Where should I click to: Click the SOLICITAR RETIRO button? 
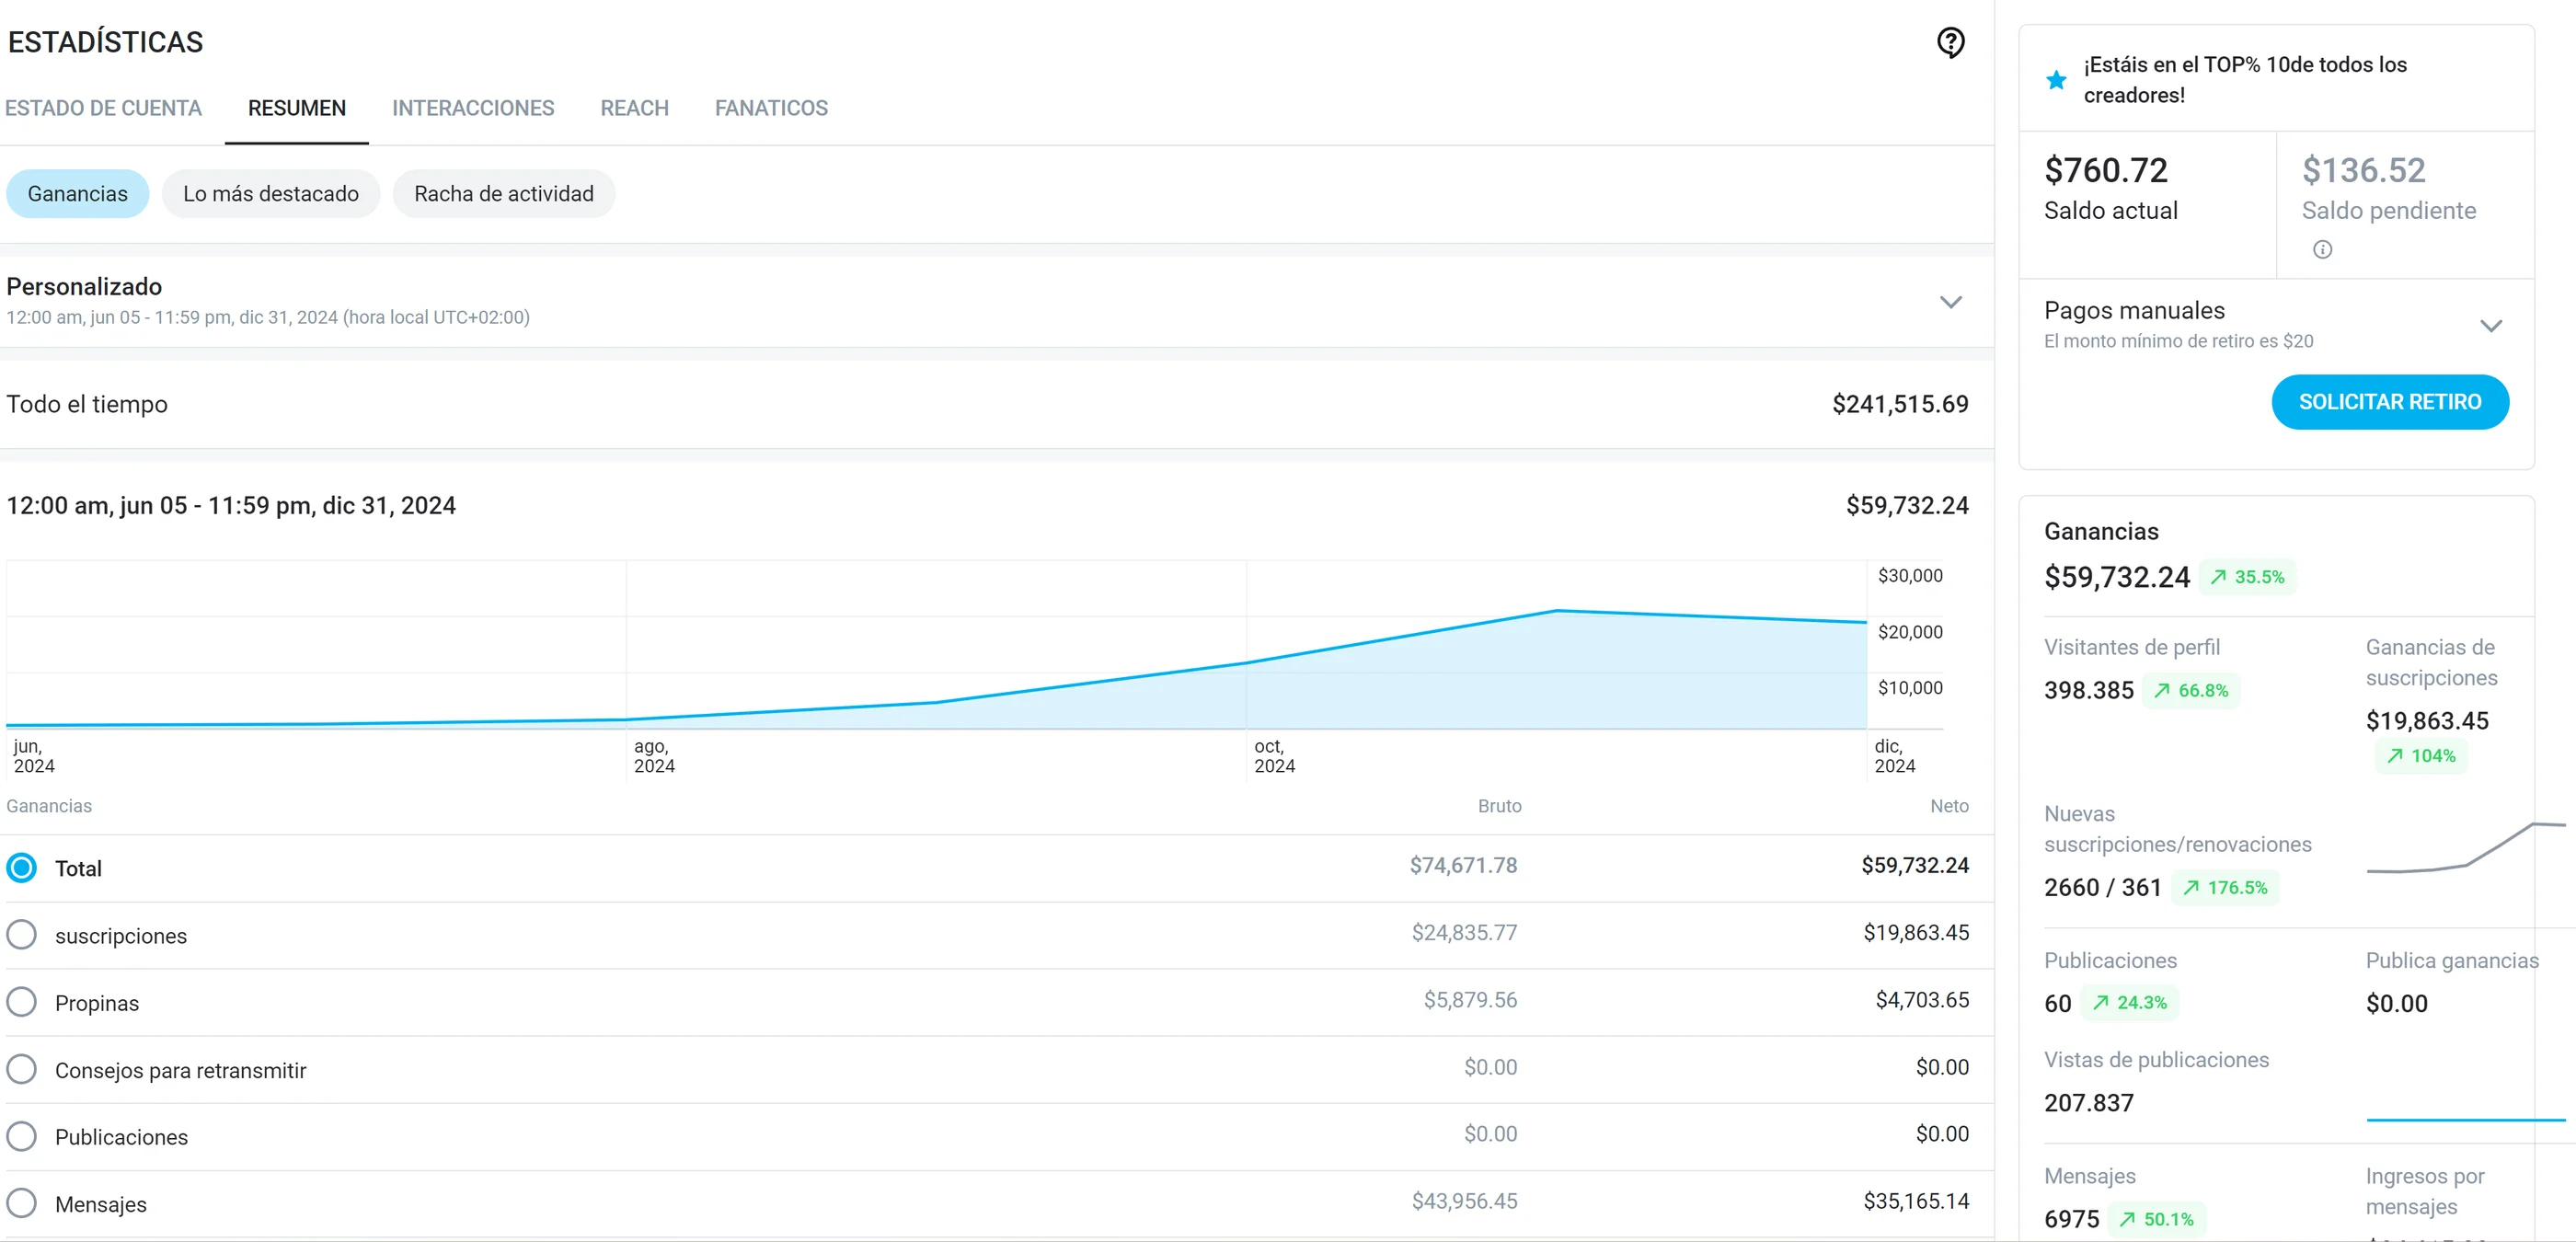coord(2390,402)
